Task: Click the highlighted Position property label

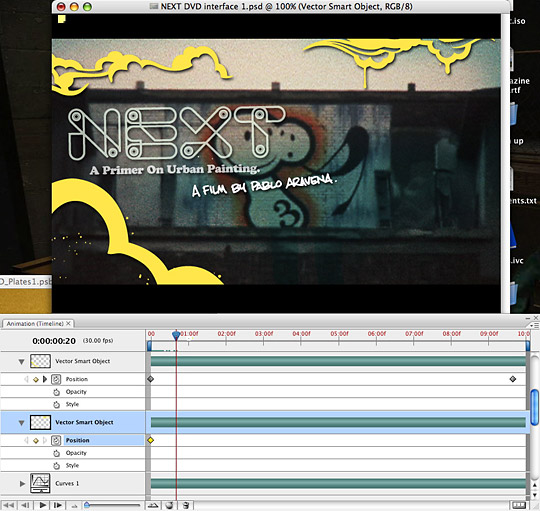Action: 77,440
